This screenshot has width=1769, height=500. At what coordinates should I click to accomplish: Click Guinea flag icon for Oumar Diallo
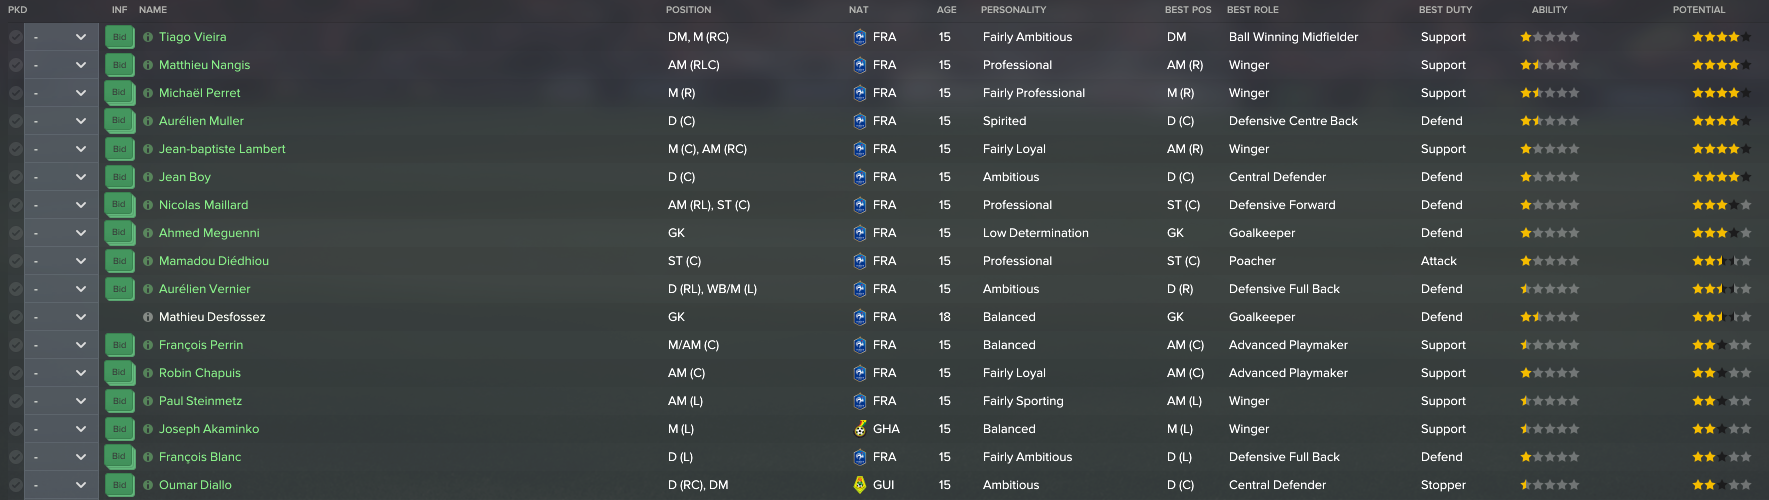coord(860,485)
